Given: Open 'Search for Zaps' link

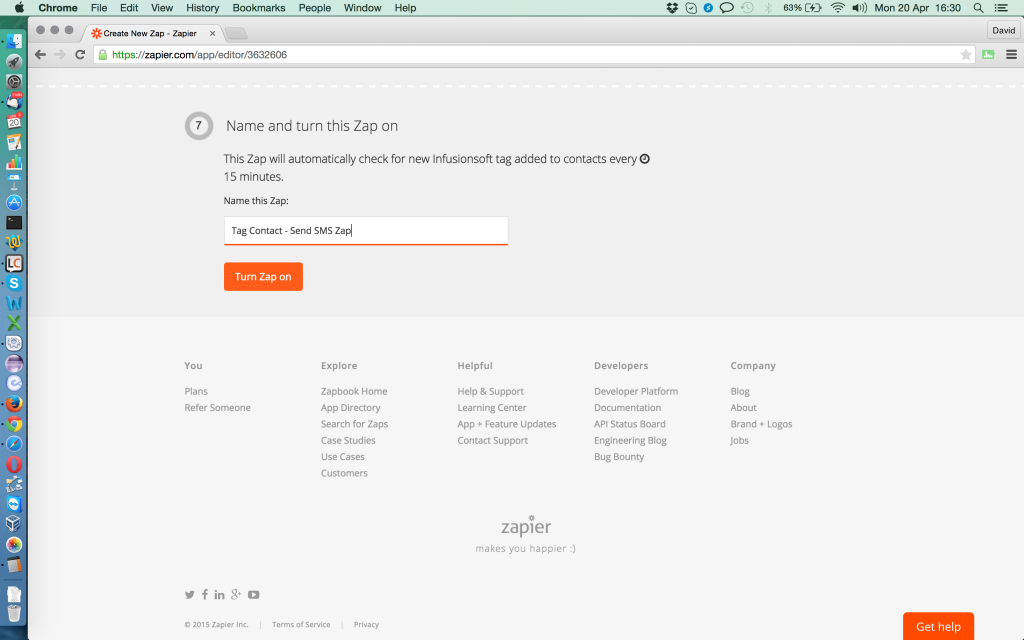Looking at the screenshot, I should (x=355, y=424).
